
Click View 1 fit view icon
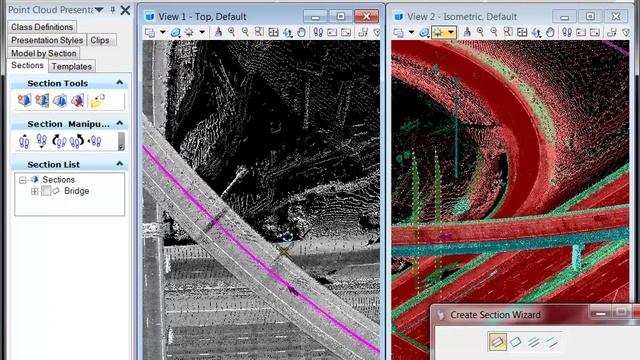273,32
